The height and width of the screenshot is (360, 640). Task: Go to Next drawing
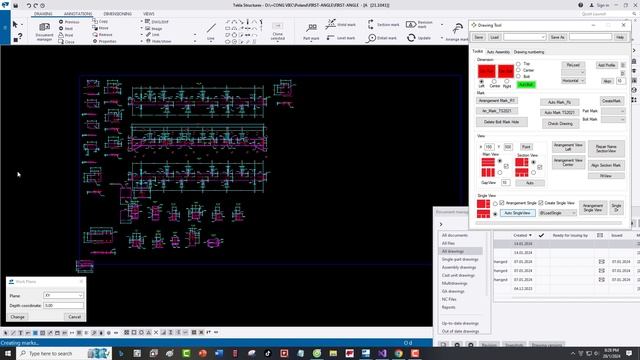click(x=66, y=28)
